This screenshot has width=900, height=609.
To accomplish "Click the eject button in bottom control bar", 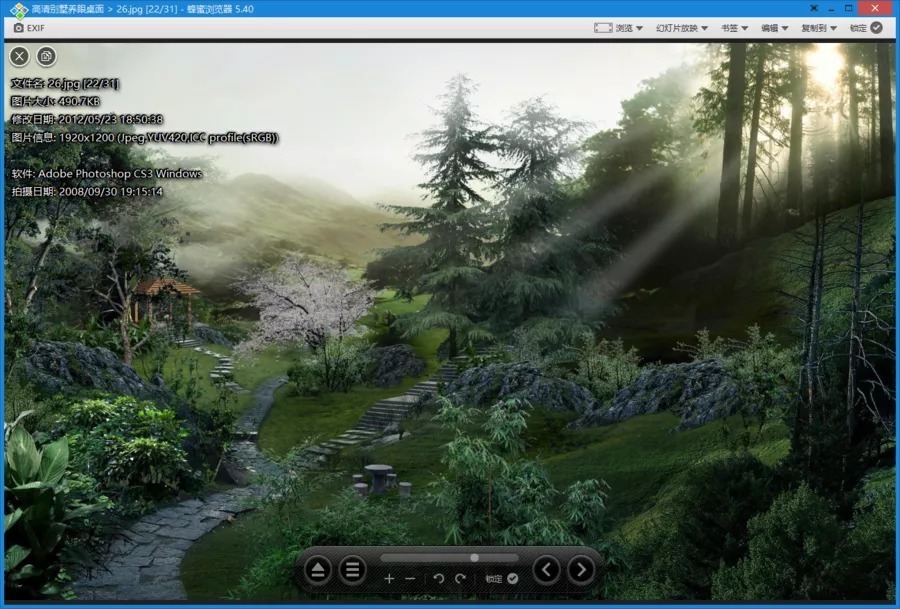I will pos(317,570).
